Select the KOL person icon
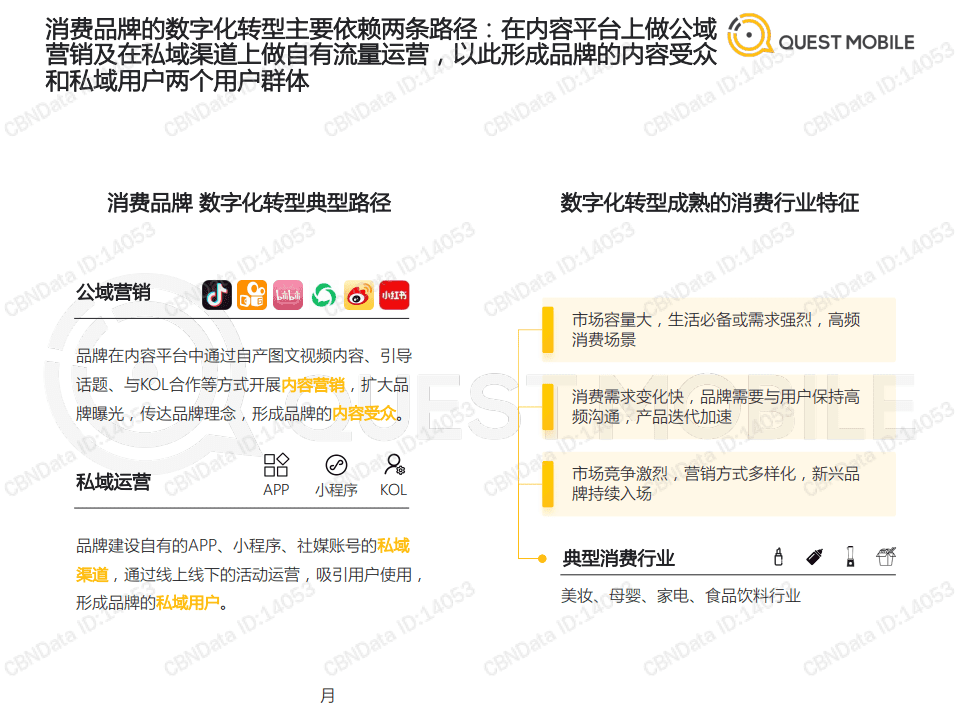Screen dimensions: 959x719 click(x=392, y=465)
